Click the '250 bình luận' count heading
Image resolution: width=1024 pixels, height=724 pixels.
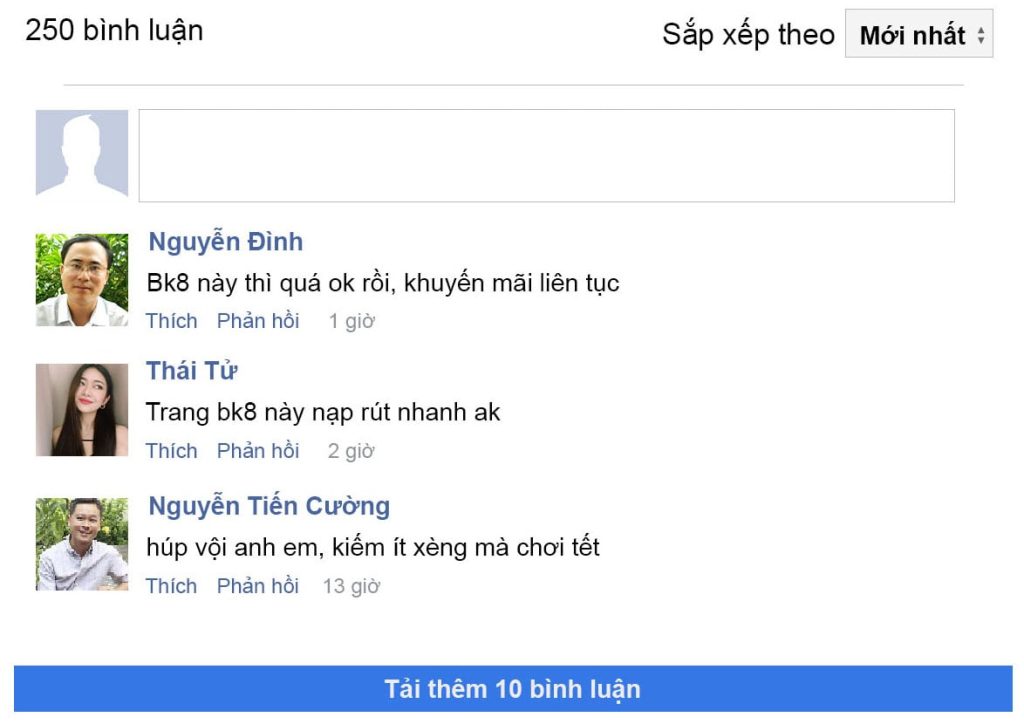pyautogui.click(x=114, y=31)
